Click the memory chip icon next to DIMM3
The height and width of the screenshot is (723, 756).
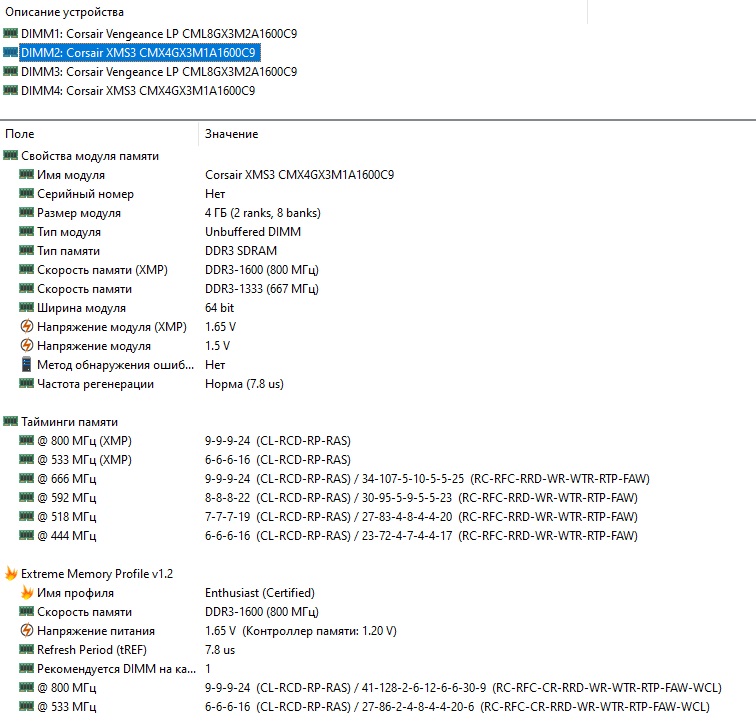pyautogui.click(x=10, y=71)
